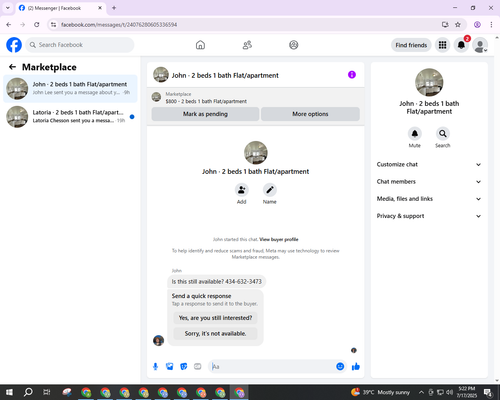Open Latoria's 2 beds 1 bath conversation
The width and height of the screenshot is (500, 400).
(70, 116)
